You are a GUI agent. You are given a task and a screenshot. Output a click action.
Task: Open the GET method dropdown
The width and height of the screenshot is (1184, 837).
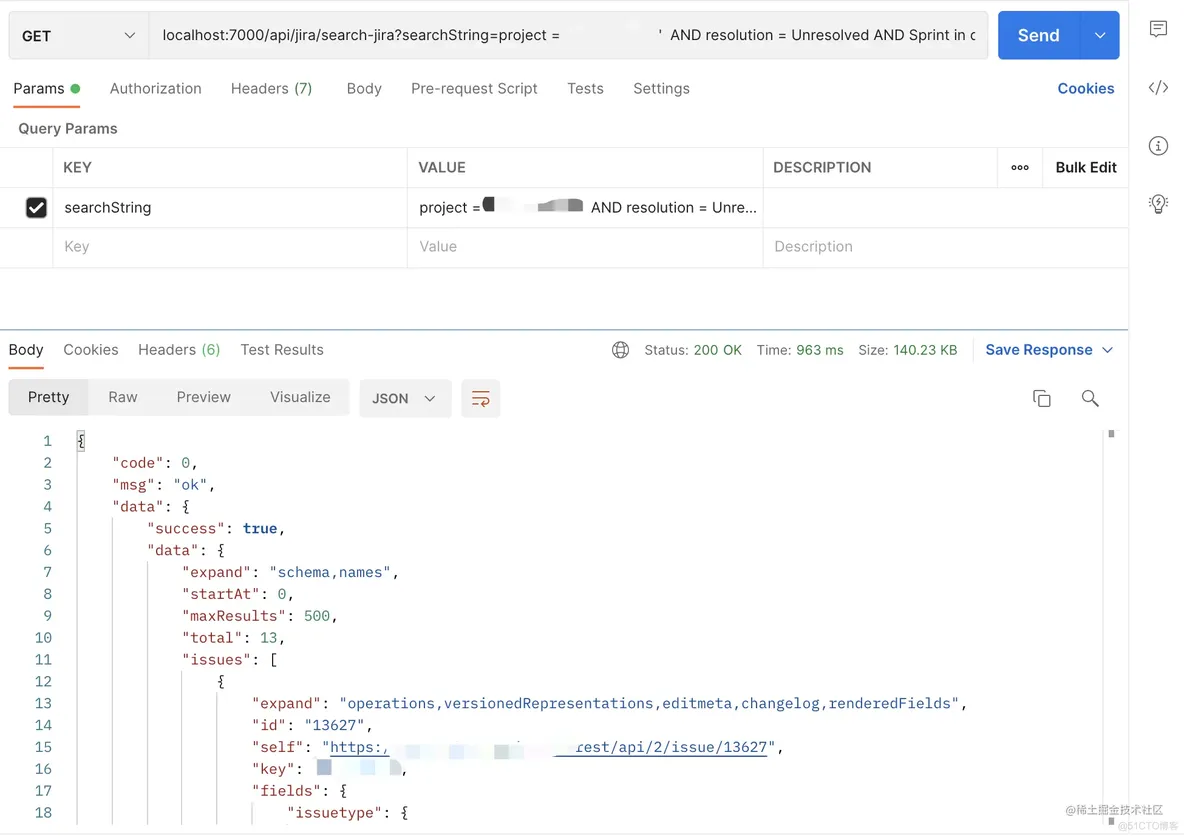[79, 36]
